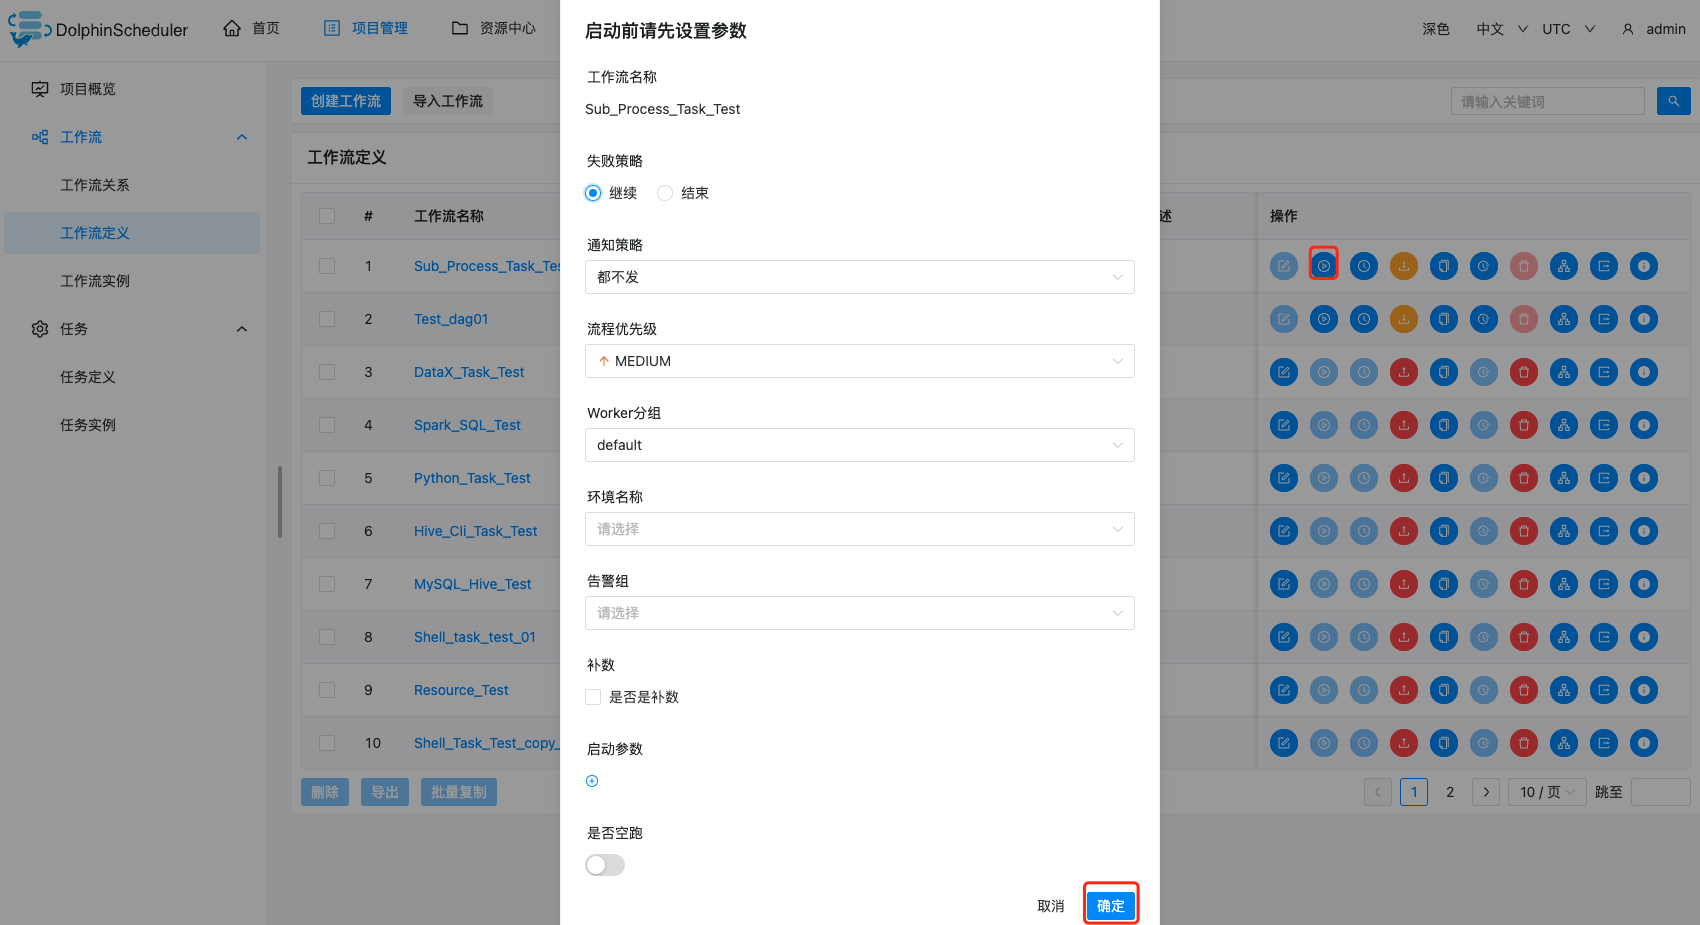Click the orange offline icon for Sub_Process_Task_Test
This screenshot has width=1700, height=925.
click(x=1404, y=266)
